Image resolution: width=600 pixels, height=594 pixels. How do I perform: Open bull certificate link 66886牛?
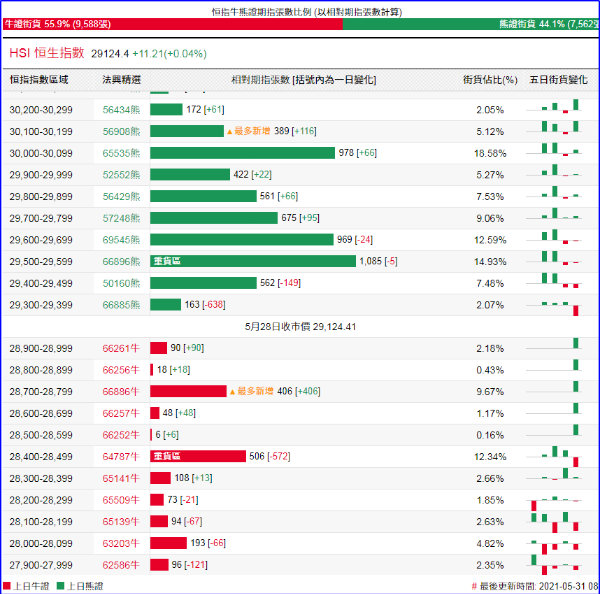click(121, 392)
